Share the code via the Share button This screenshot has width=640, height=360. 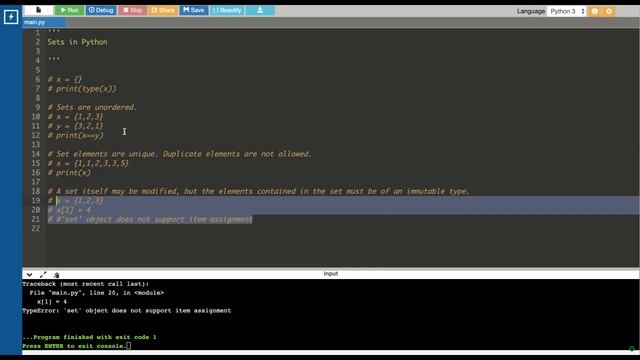tap(163, 10)
